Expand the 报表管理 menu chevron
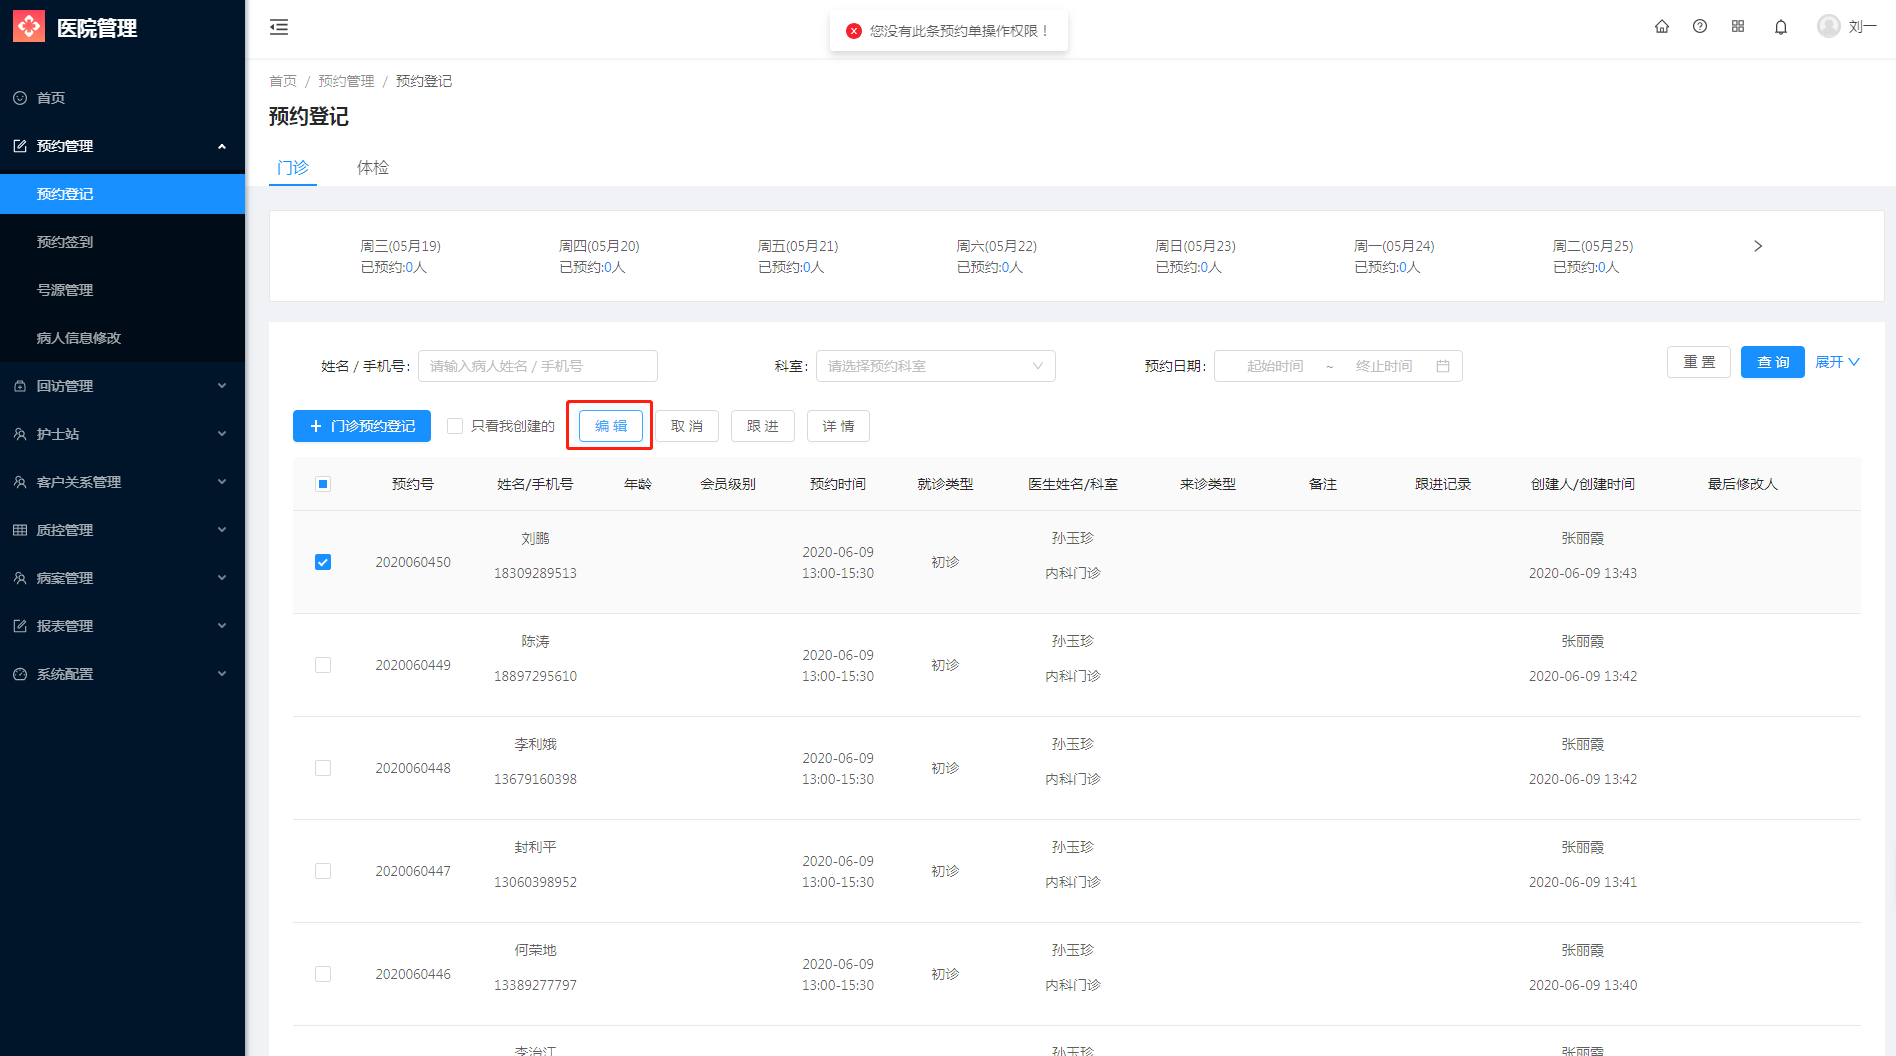This screenshot has height=1056, width=1896. pyautogui.click(x=222, y=626)
